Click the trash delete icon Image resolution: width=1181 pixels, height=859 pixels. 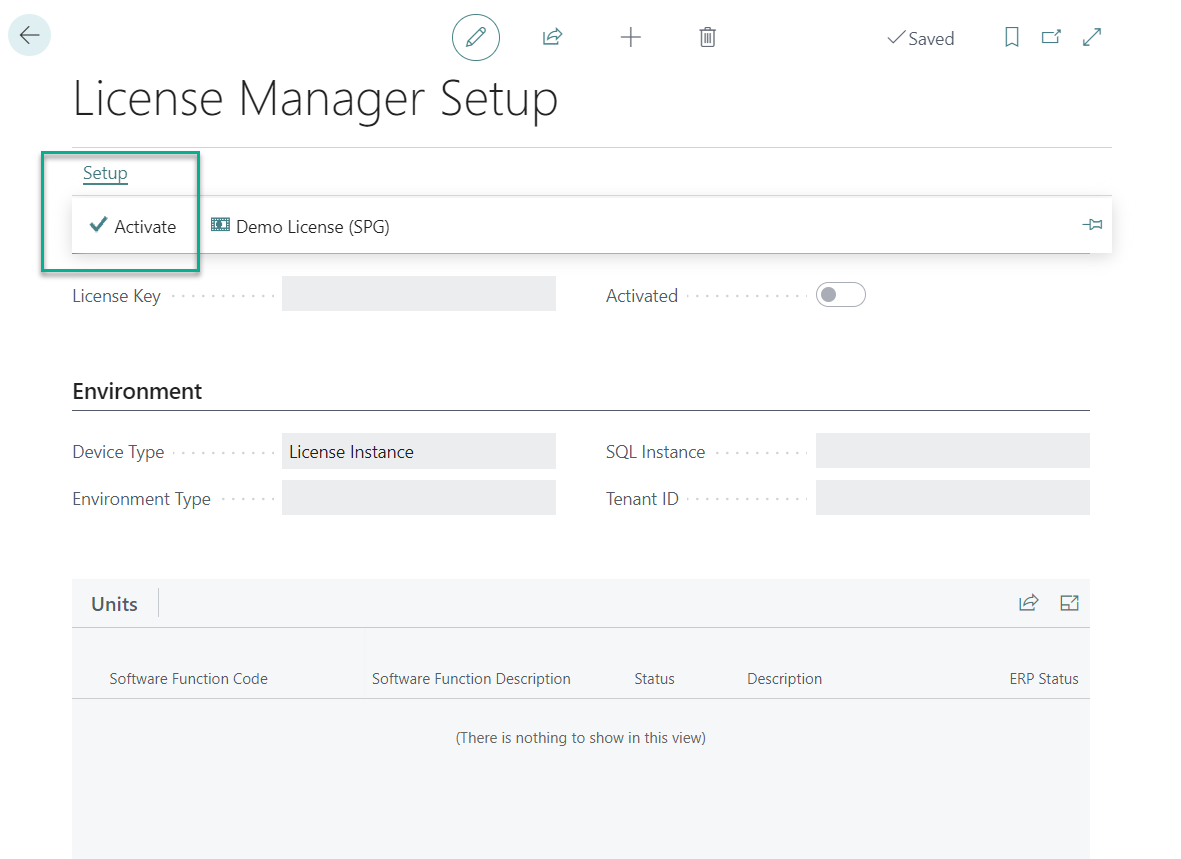tap(707, 38)
